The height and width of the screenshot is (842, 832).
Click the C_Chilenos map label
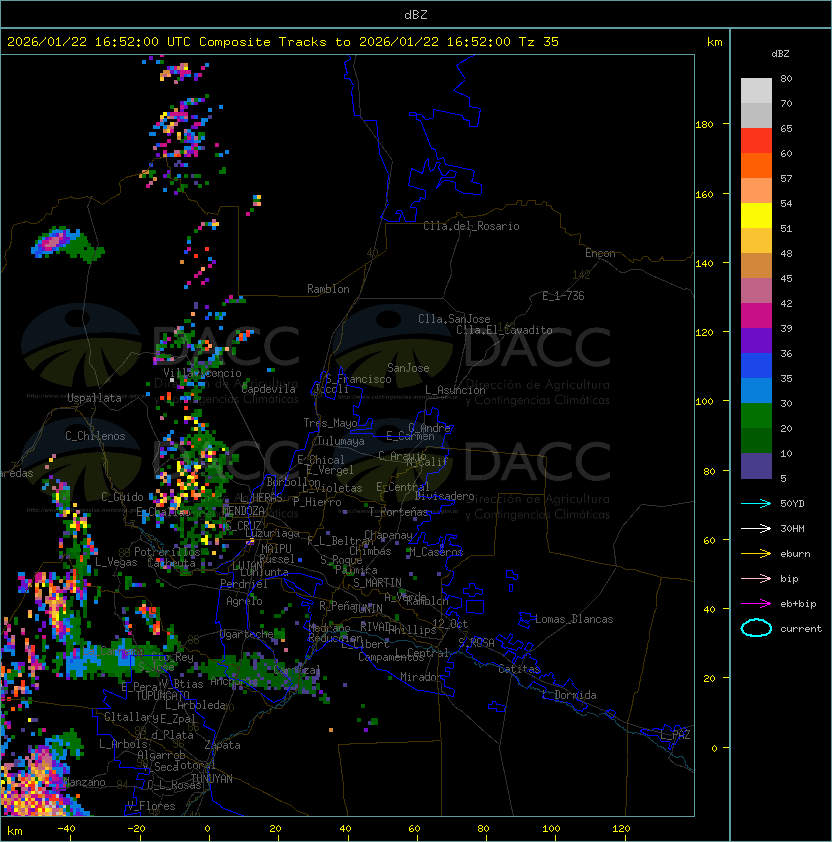pyautogui.click(x=95, y=436)
